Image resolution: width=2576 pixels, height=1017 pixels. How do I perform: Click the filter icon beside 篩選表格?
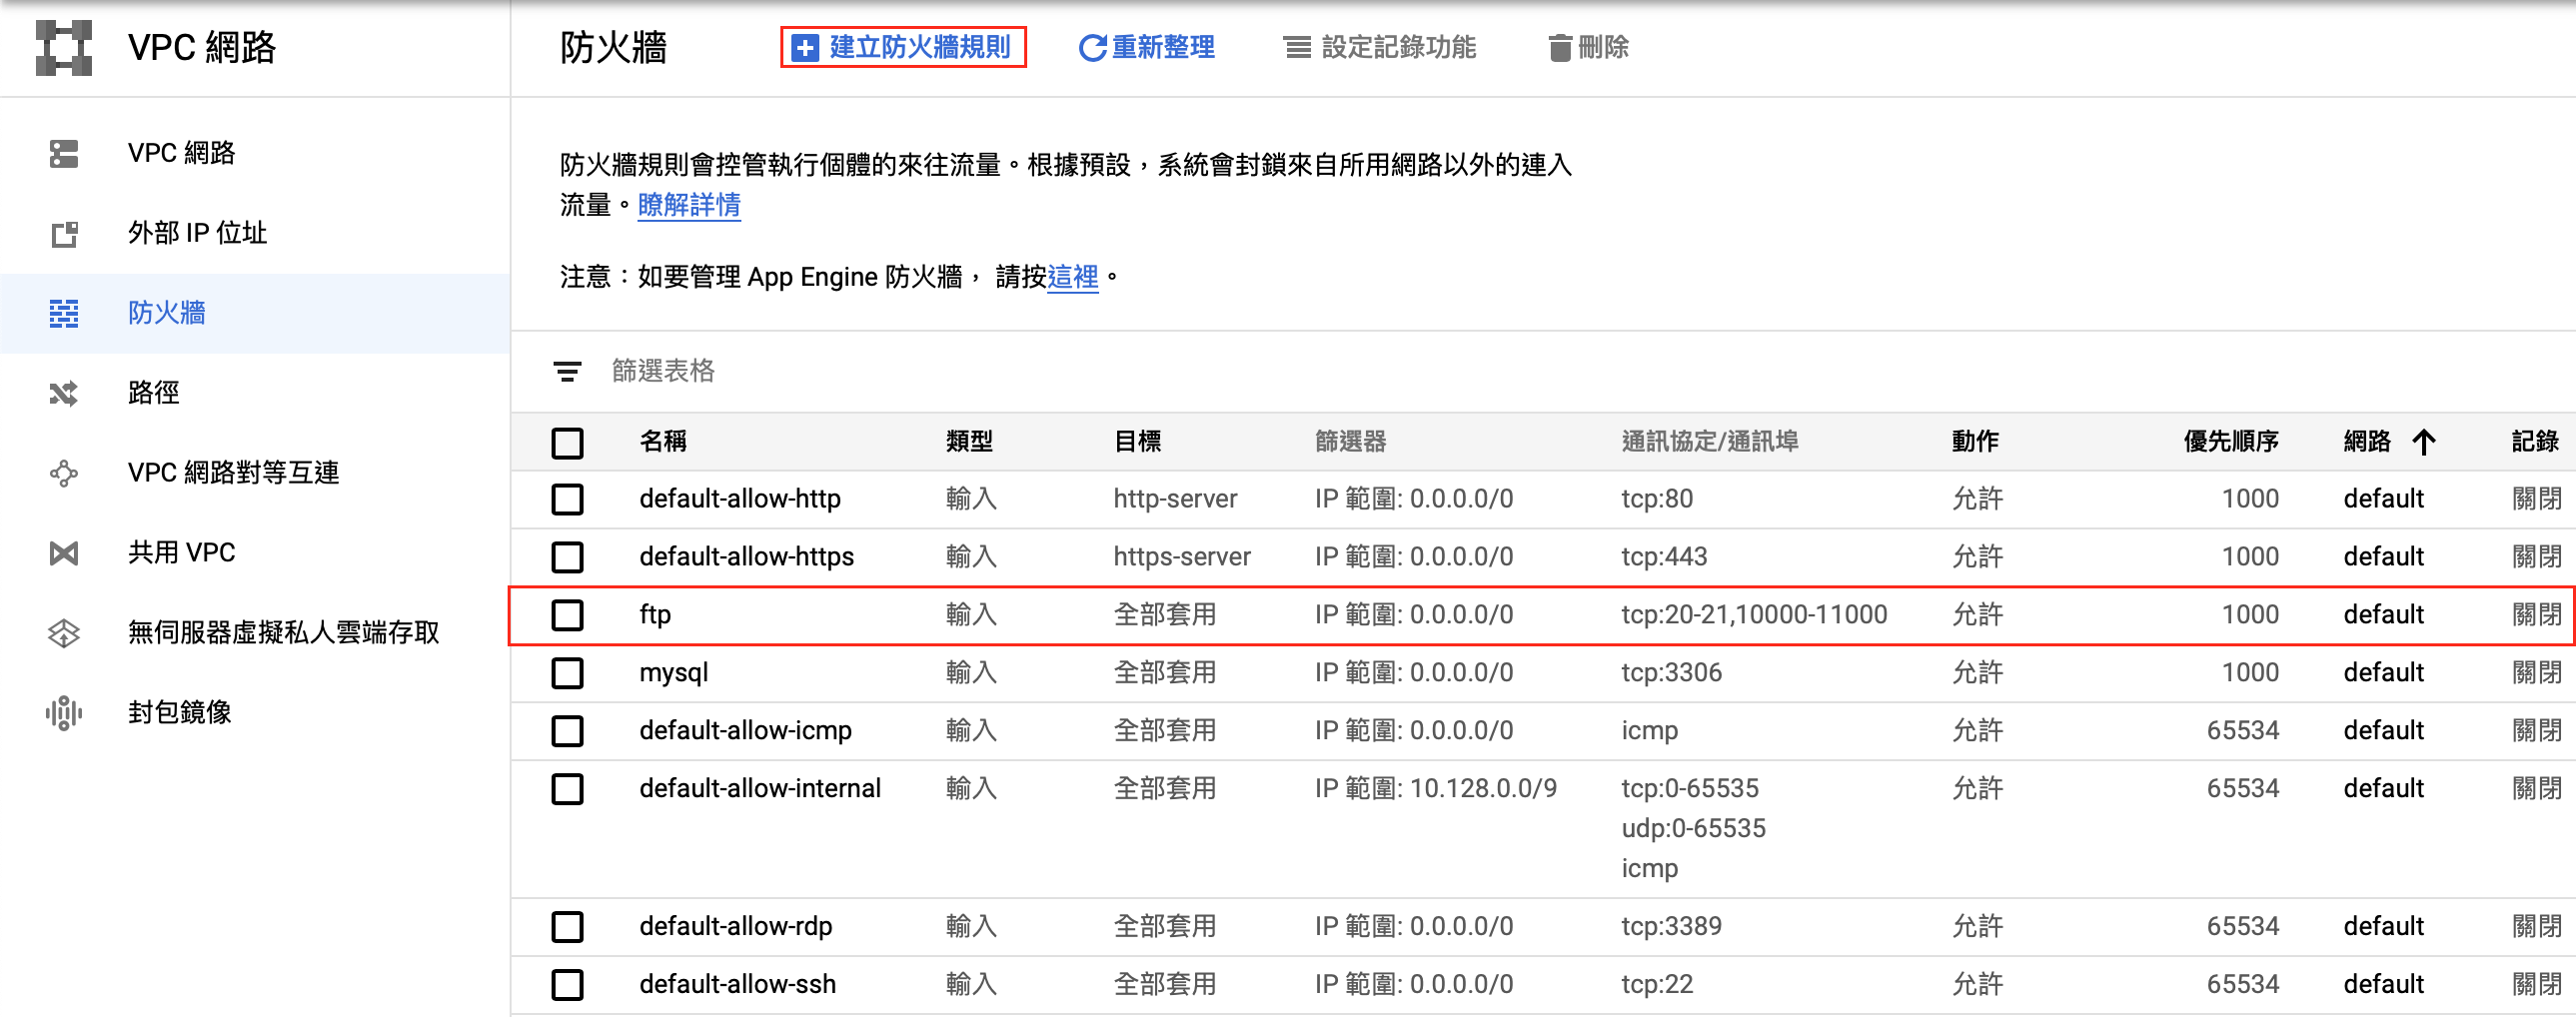(567, 372)
